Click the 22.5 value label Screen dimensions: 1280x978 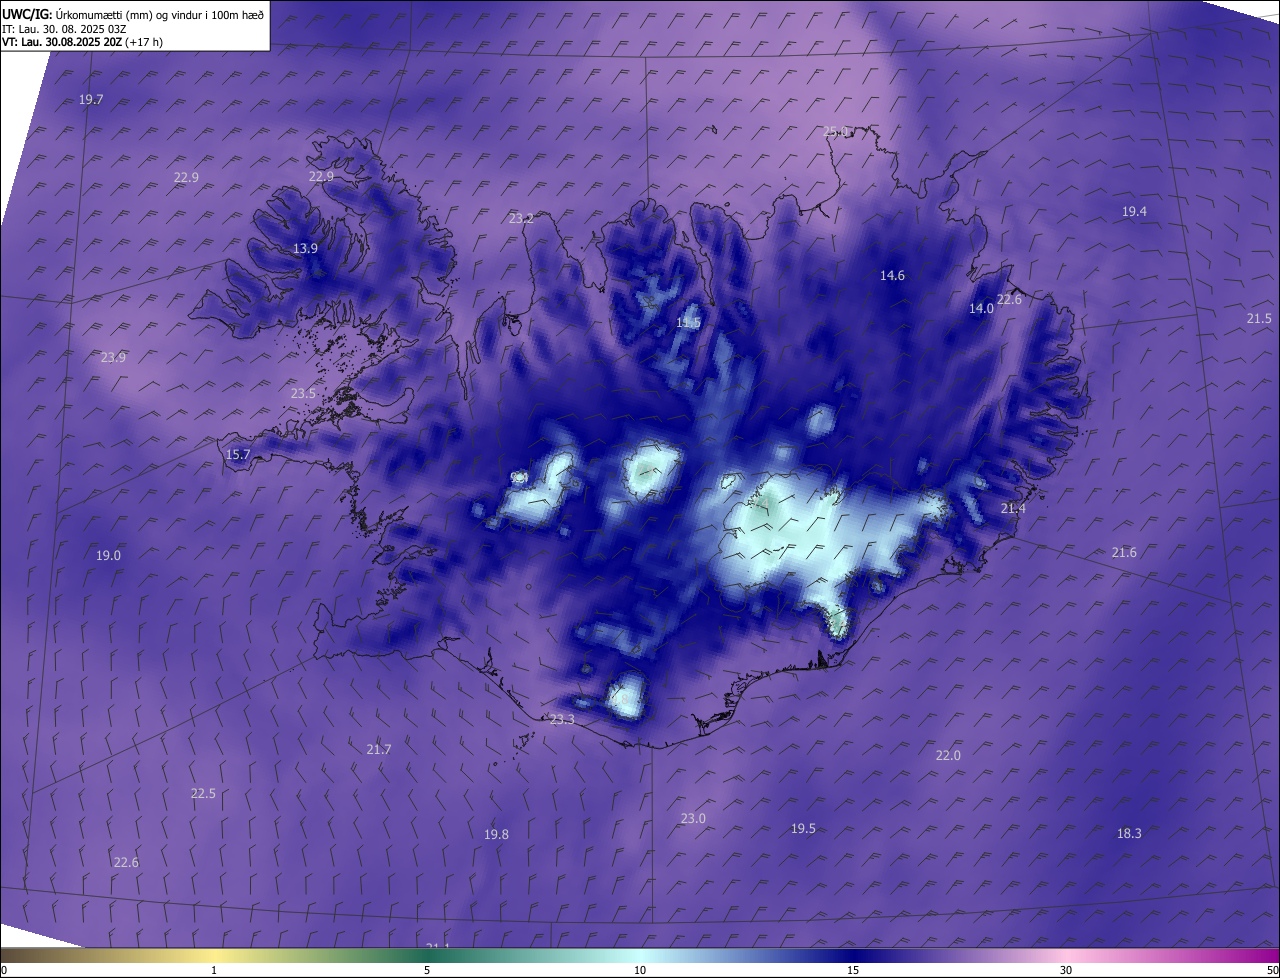click(x=203, y=794)
